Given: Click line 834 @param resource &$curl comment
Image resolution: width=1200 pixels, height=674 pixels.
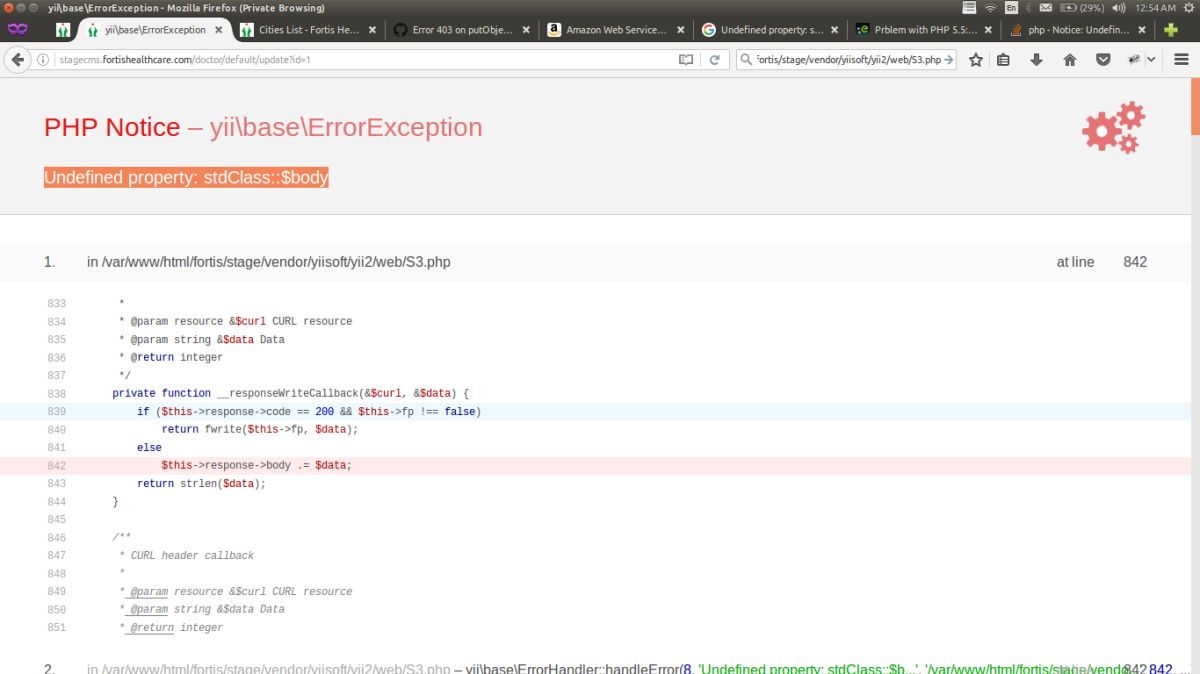Looking at the screenshot, I should click(x=235, y=321).
